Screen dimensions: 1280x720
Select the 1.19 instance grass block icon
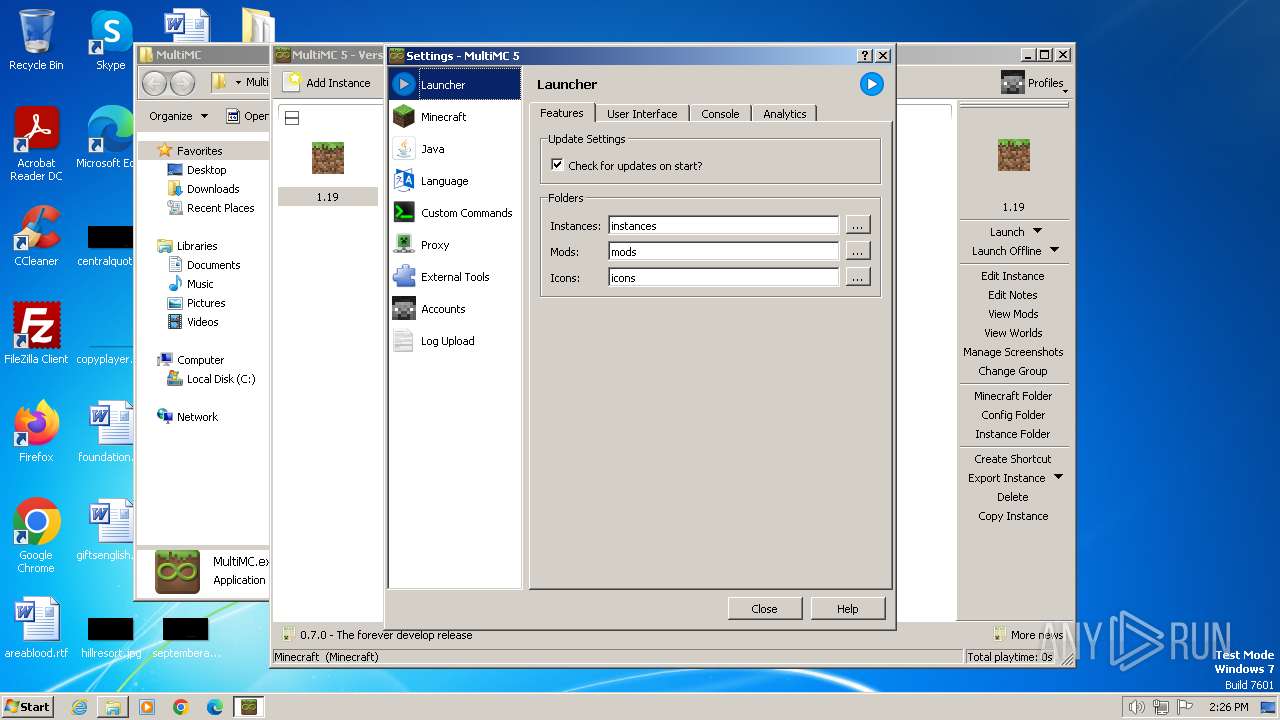(328, 158)
